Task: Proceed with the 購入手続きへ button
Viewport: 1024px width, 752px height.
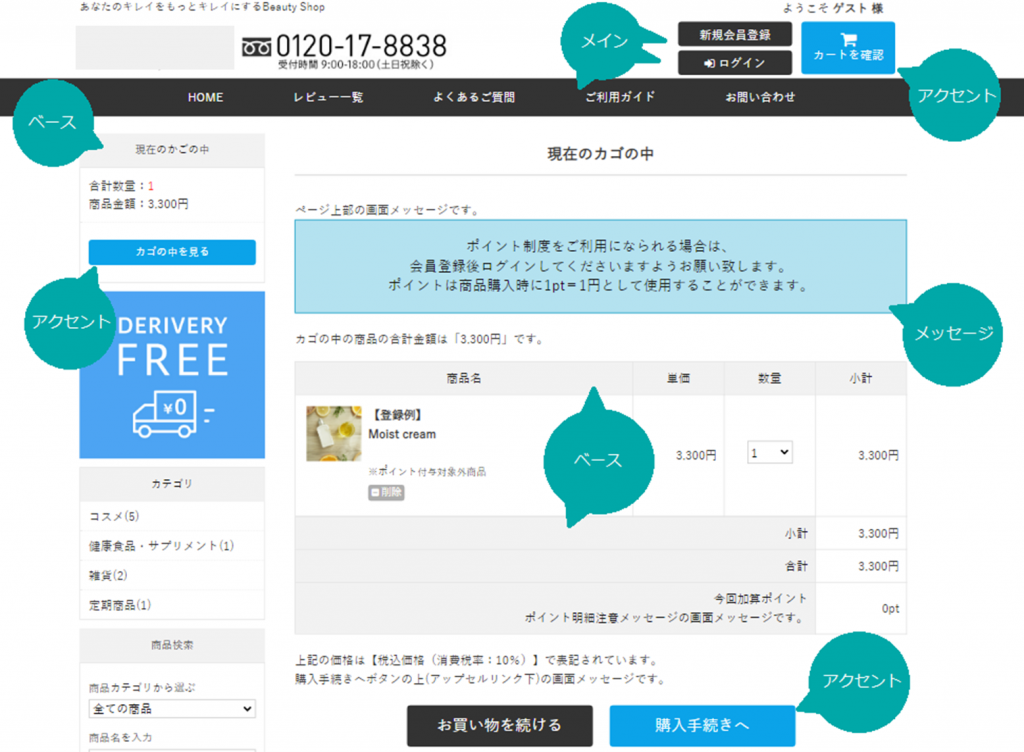Action: point(702,725)
